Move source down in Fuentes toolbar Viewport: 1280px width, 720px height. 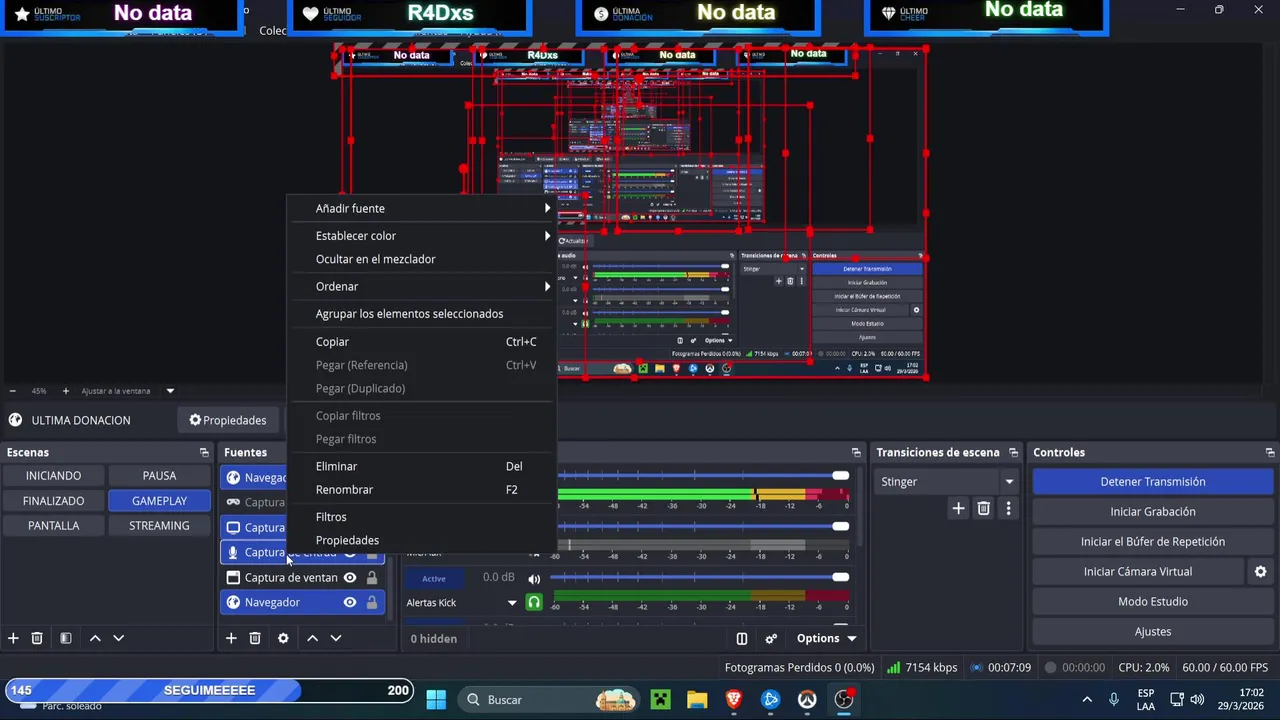pyautogui.click(x=336, y=638)
